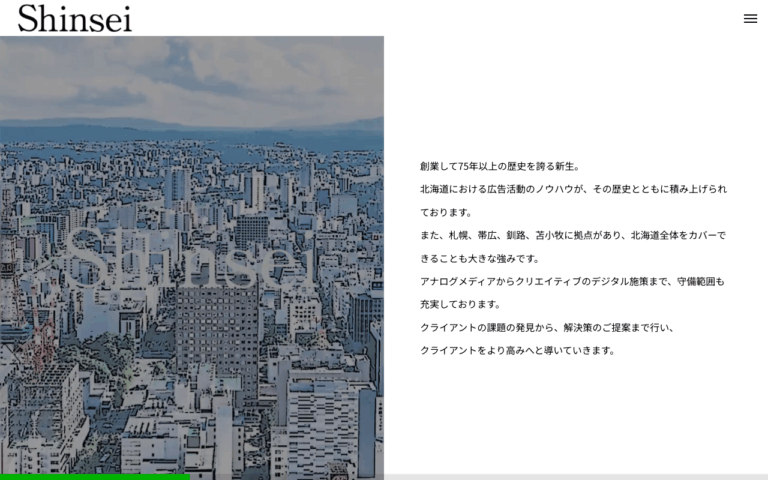
Task: Click line starting 'また、札幌、帯広、釧路、苫小牧'
Action: (x=573, y=236)
